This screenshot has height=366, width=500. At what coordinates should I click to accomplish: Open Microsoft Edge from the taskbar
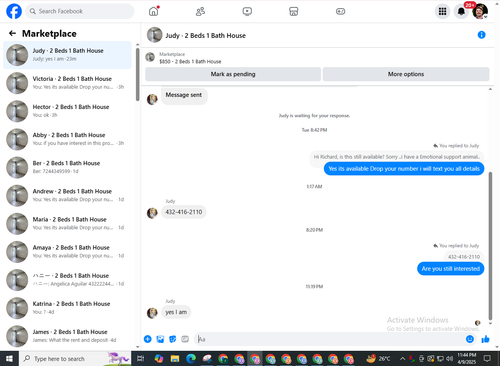click(x=191, y=359)
